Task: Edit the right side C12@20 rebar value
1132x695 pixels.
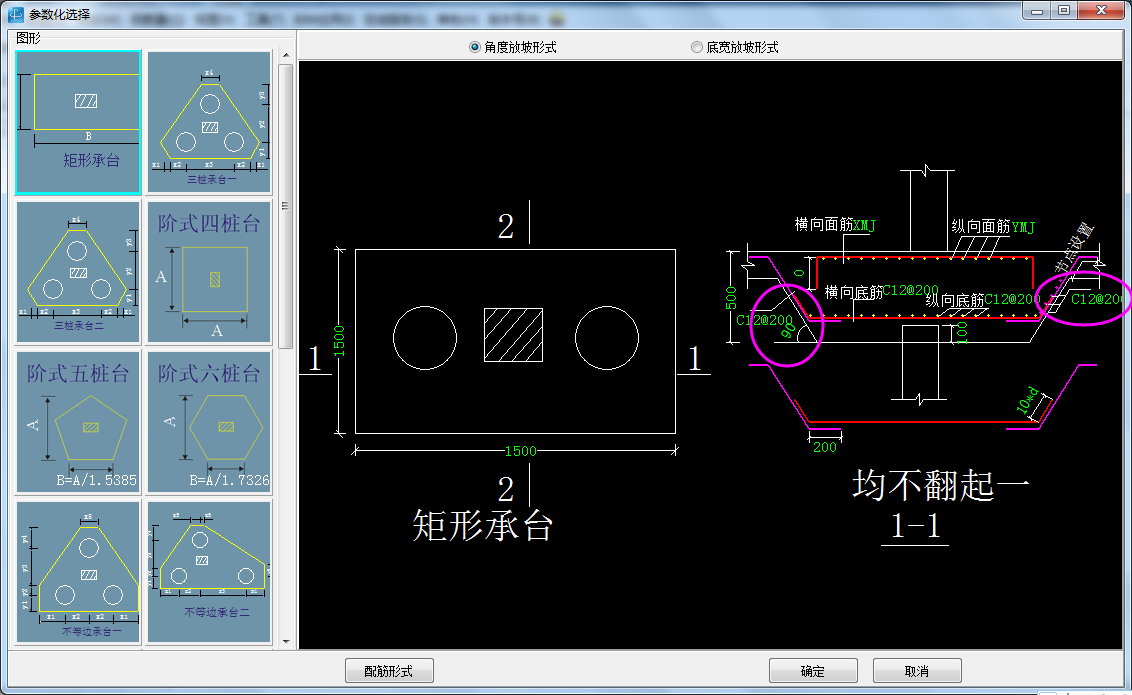Action: [x=1097, y=299]
